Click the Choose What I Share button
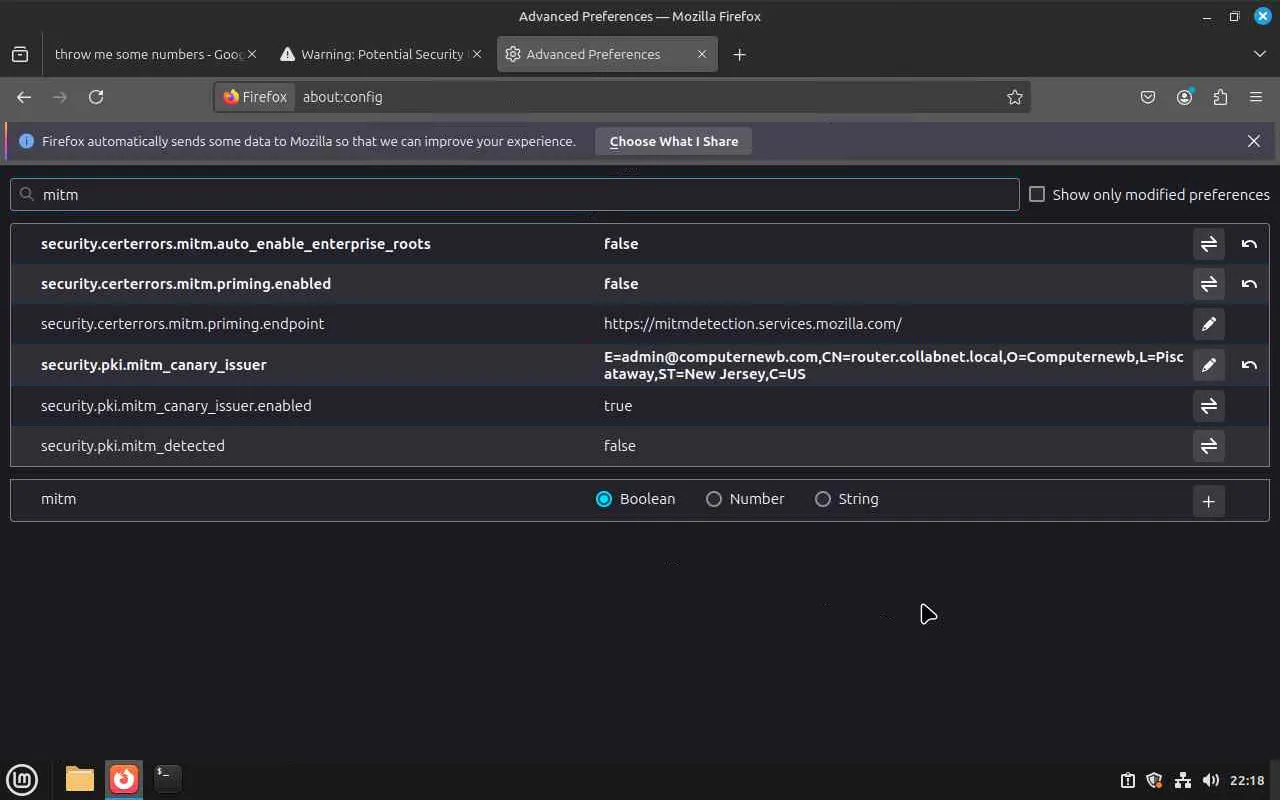This screenshot has height=800, width=1280. [x=674, y=141]
